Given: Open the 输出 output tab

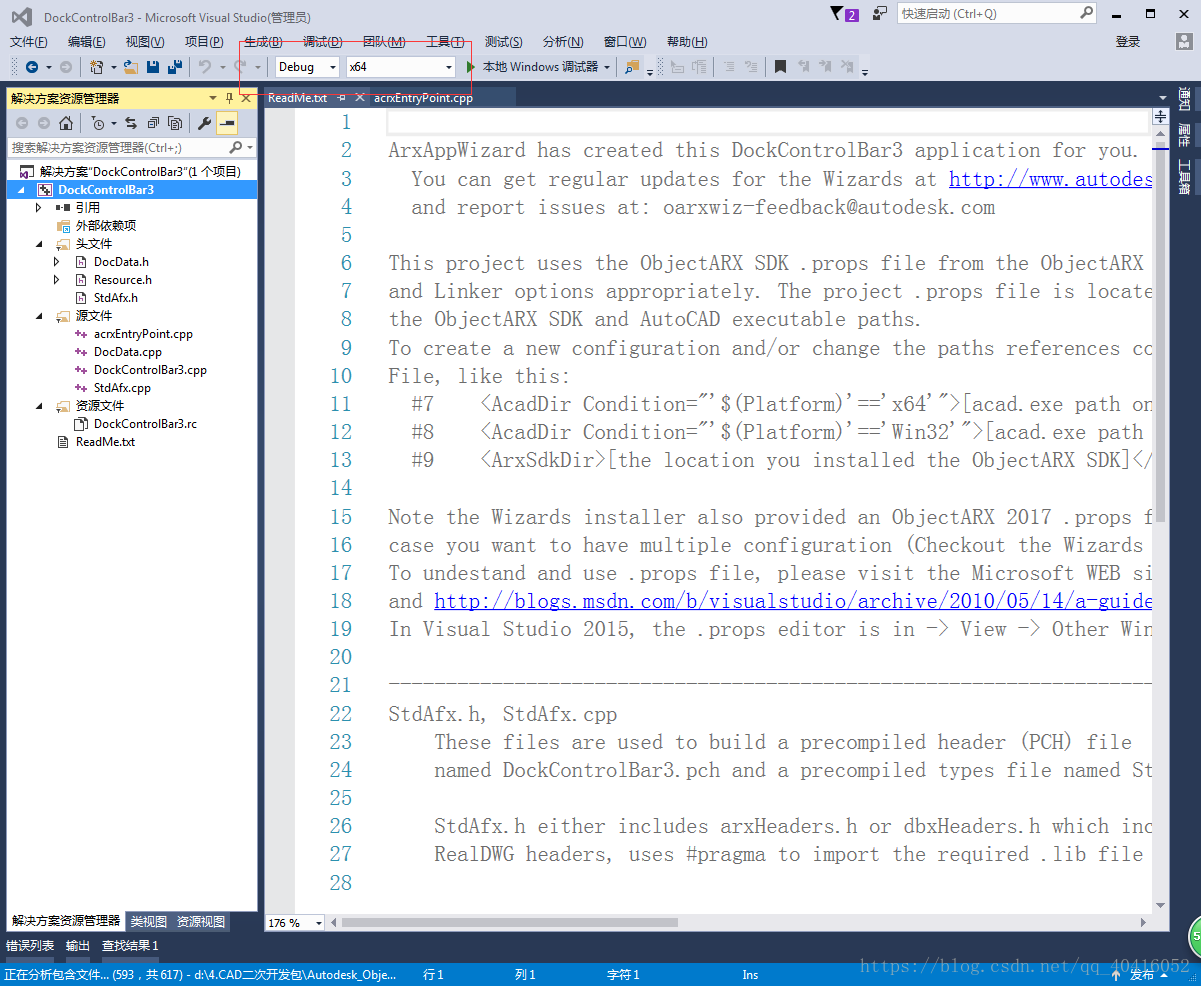Looking at the screenshot, I should click(78, 945).
